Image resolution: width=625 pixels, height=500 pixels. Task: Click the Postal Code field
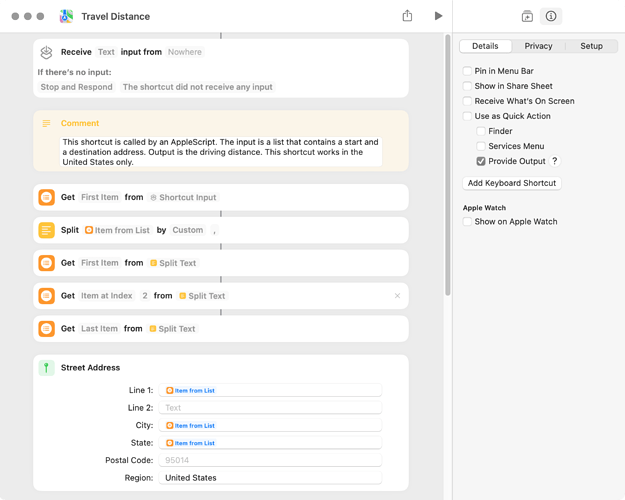click(270, 460)
